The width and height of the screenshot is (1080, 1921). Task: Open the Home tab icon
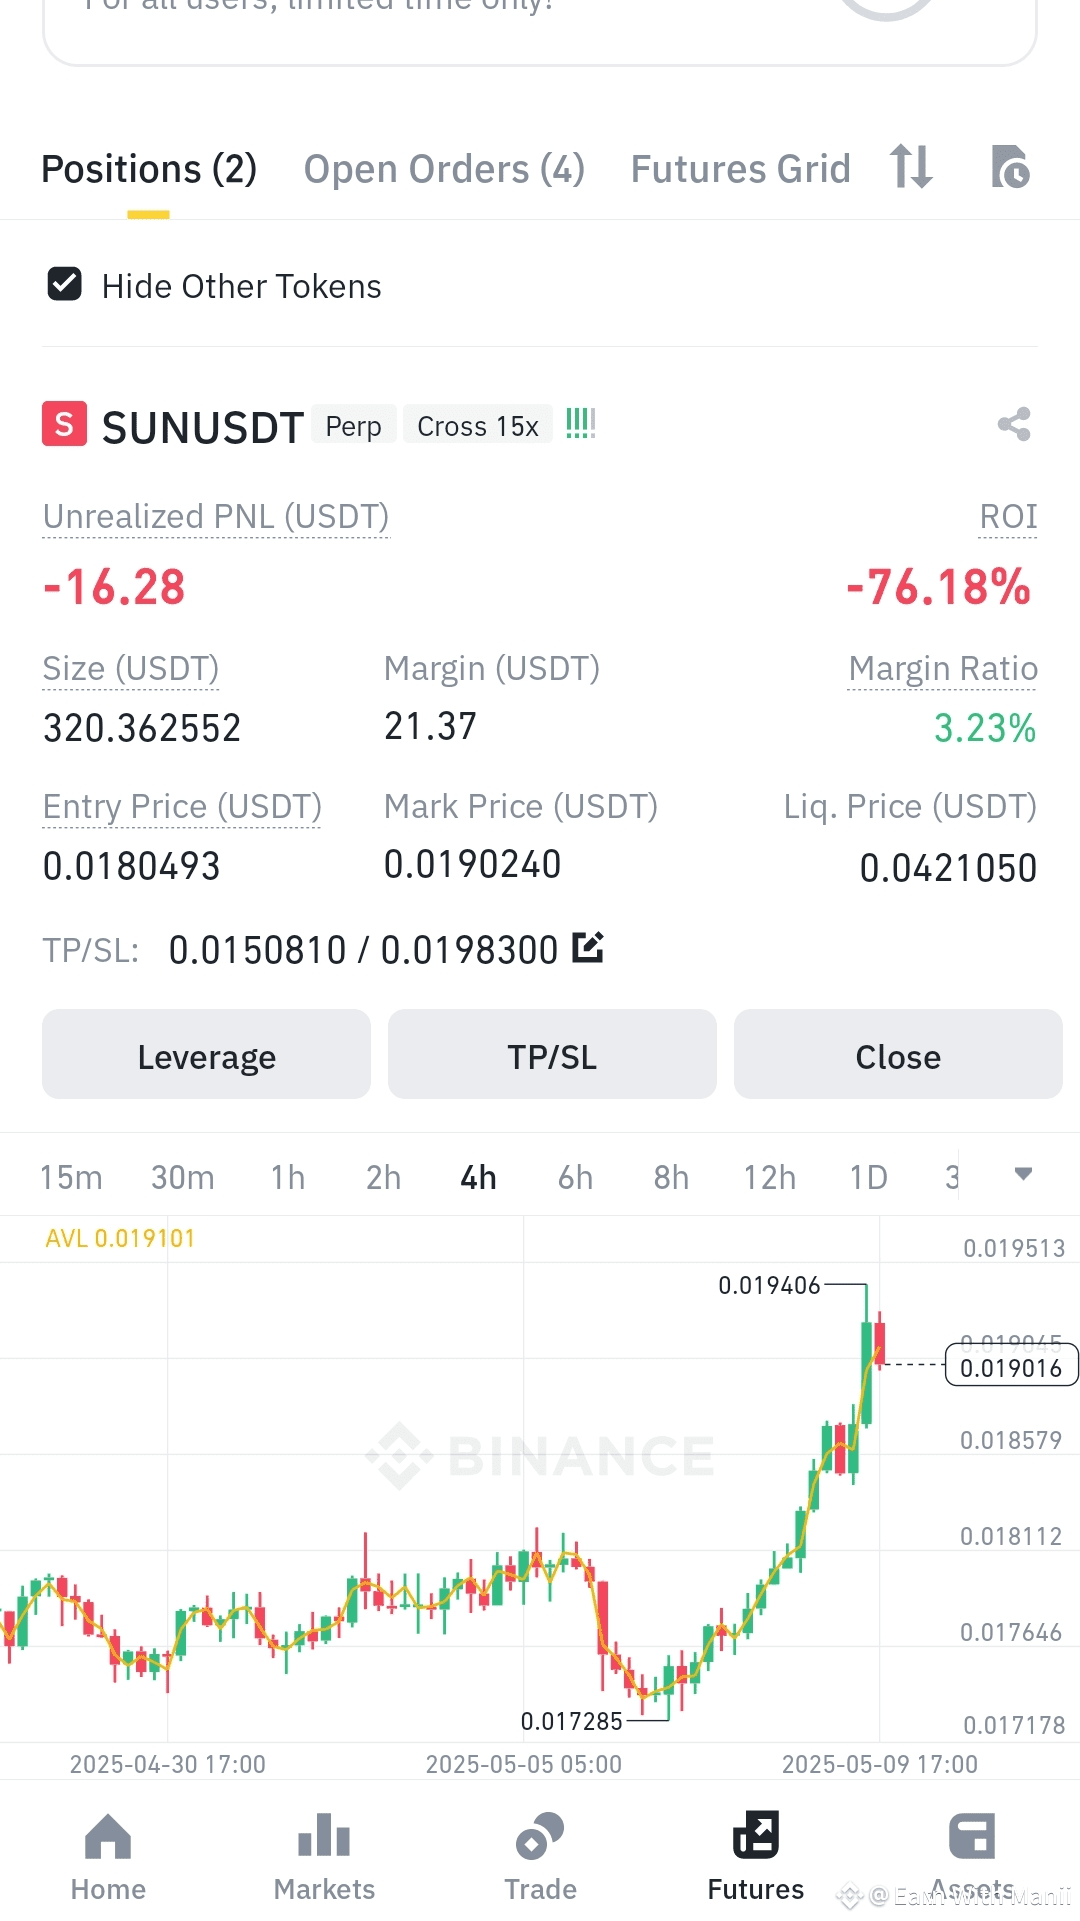point(108,1837)
